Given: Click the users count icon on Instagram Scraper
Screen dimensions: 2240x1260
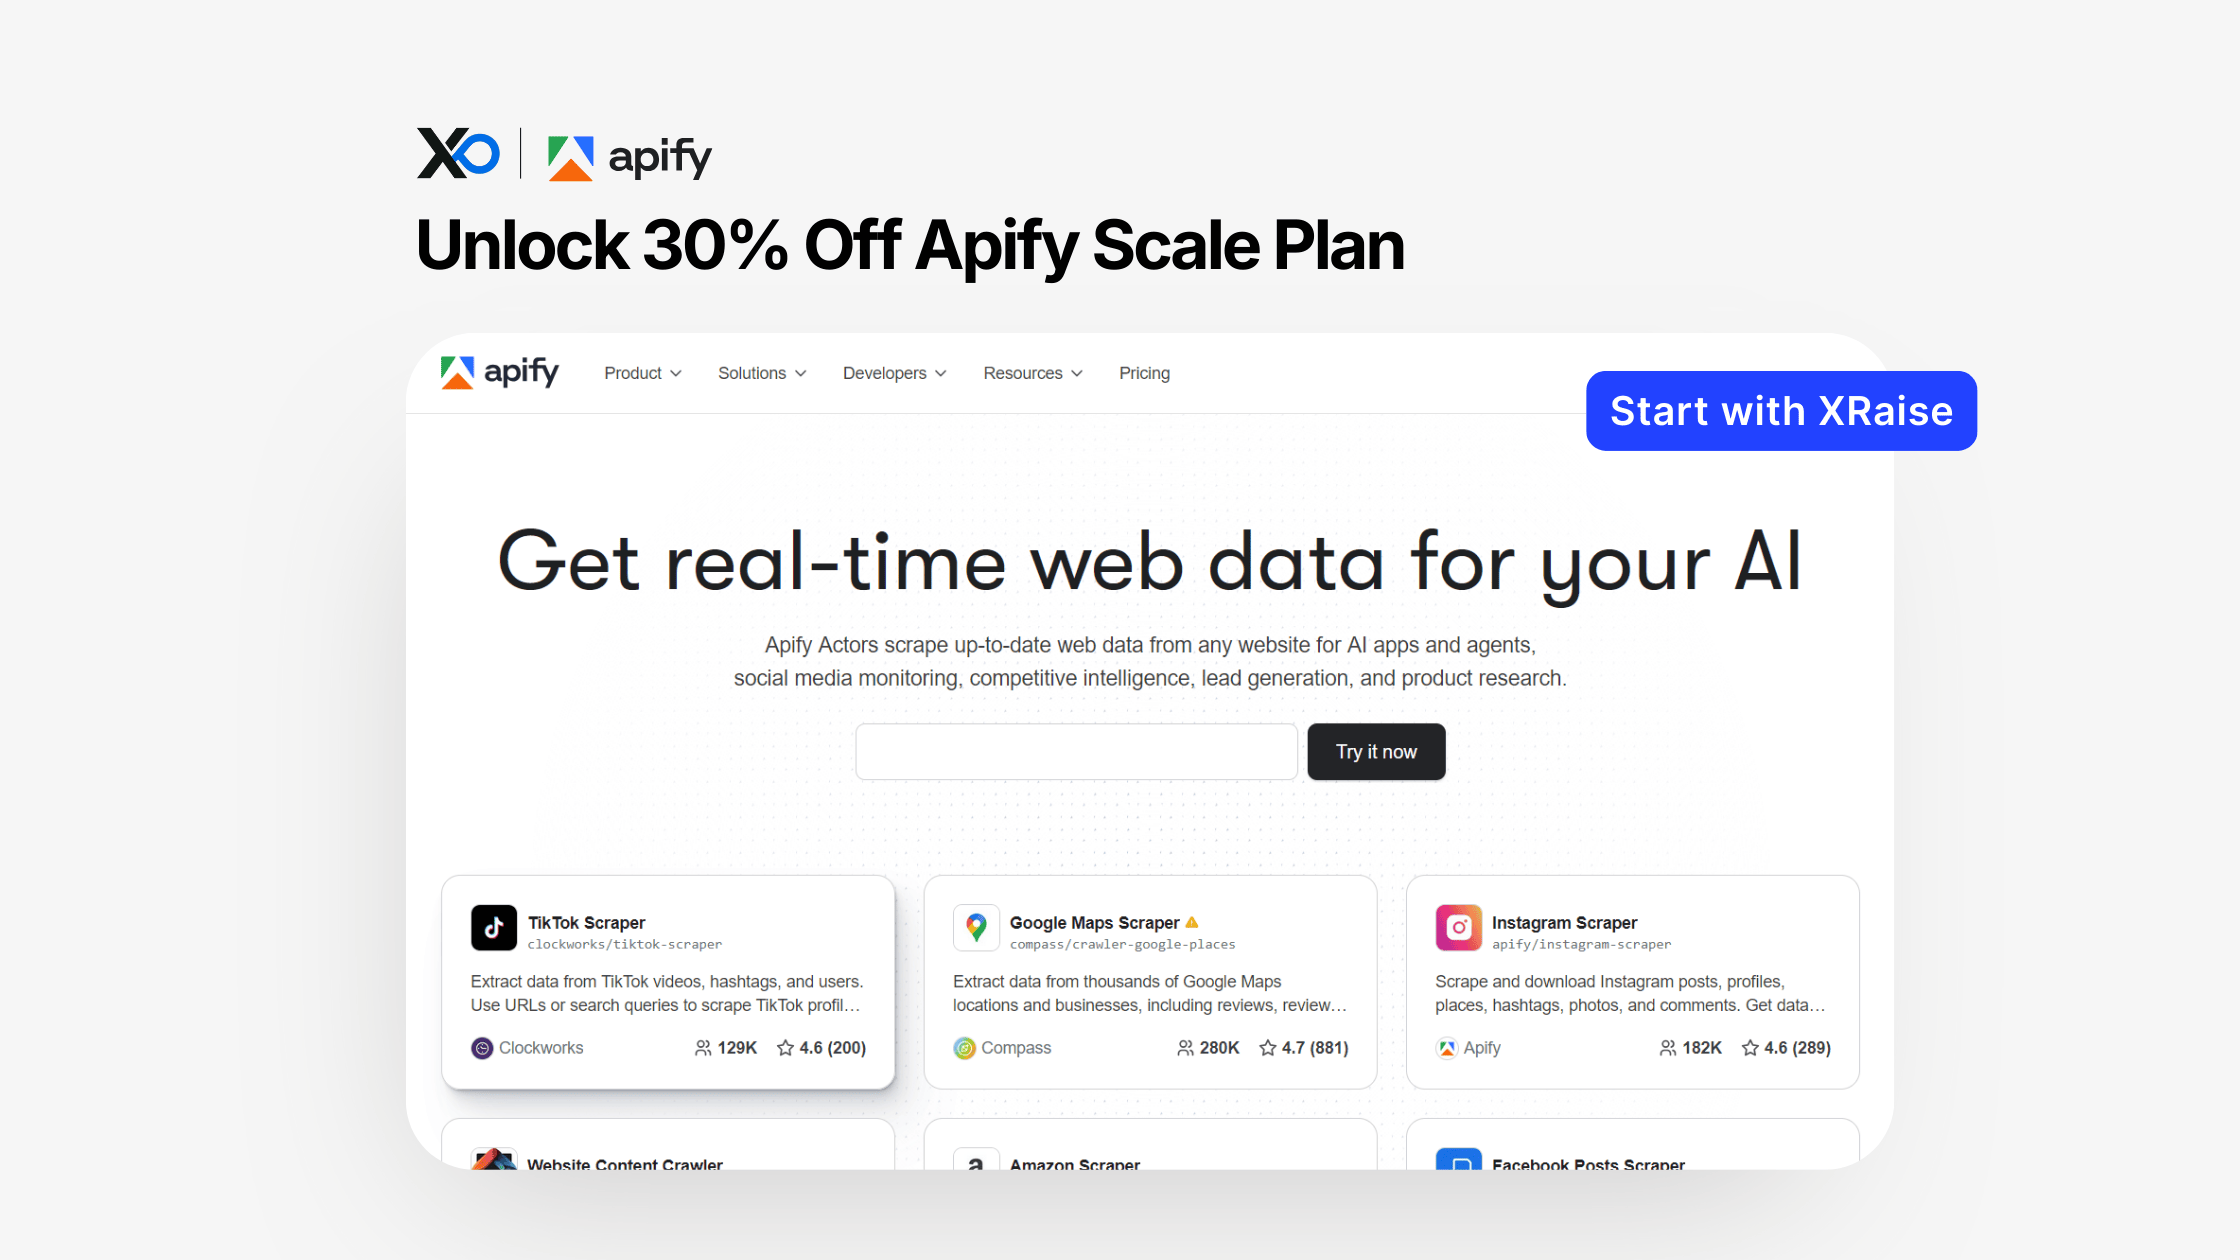Looking at the screenshot, I should click(x=1667, y=1048).
